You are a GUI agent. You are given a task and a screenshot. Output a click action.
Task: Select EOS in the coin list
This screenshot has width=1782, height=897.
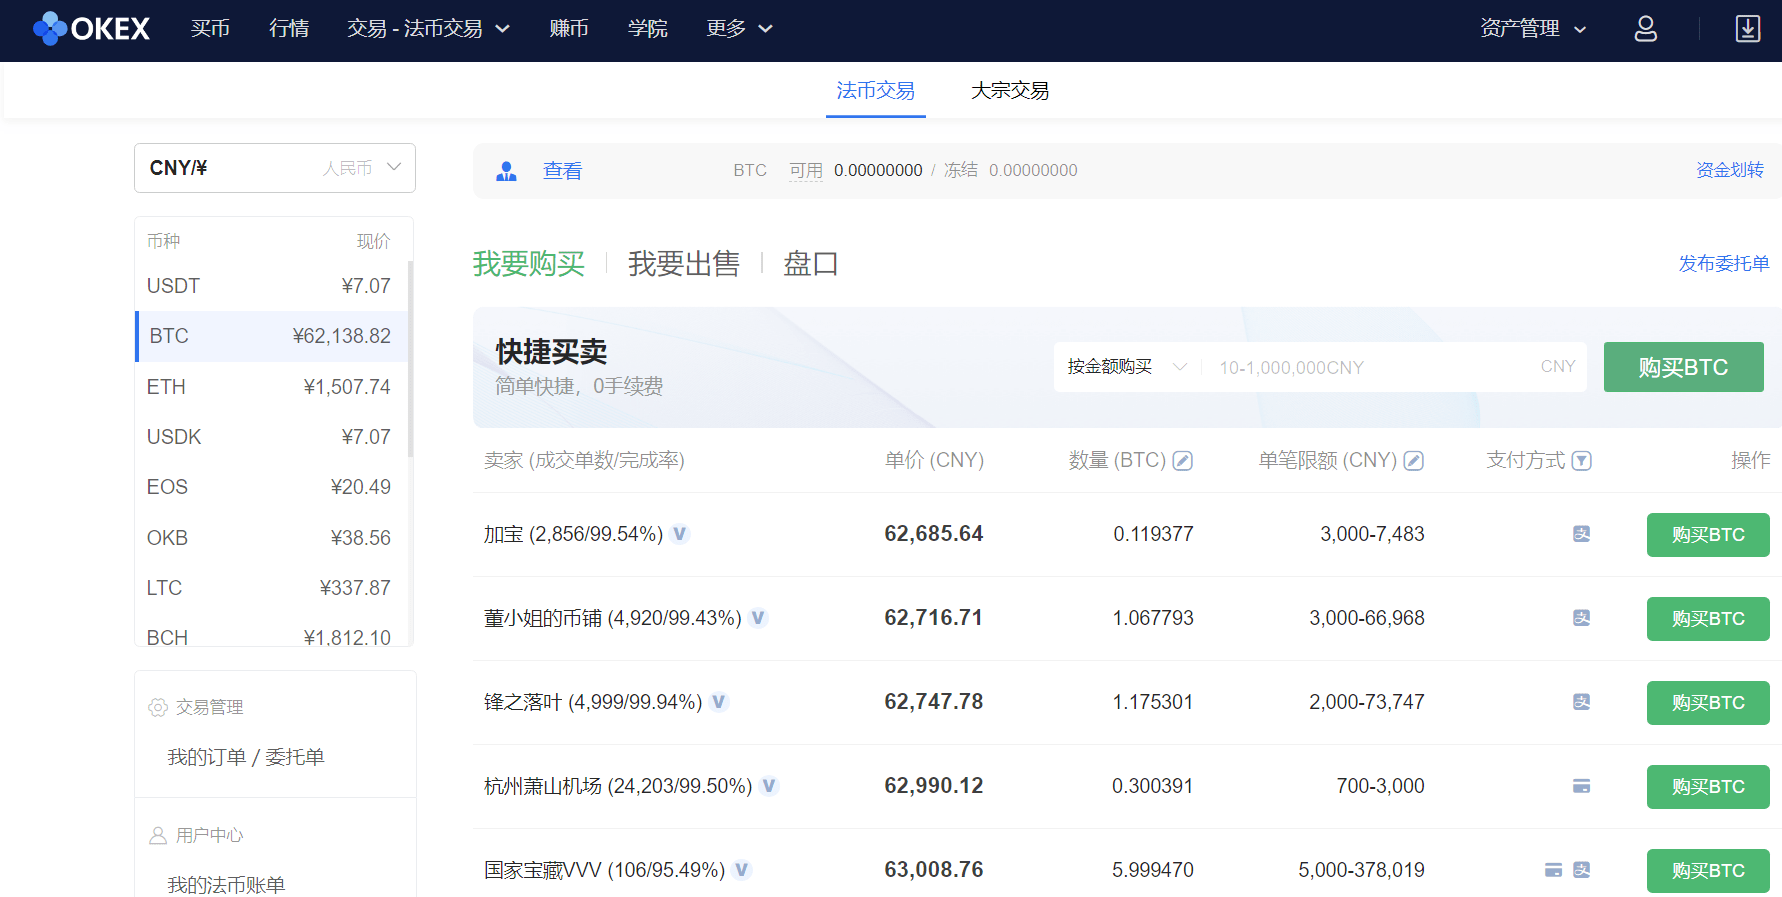click(271, 487)
